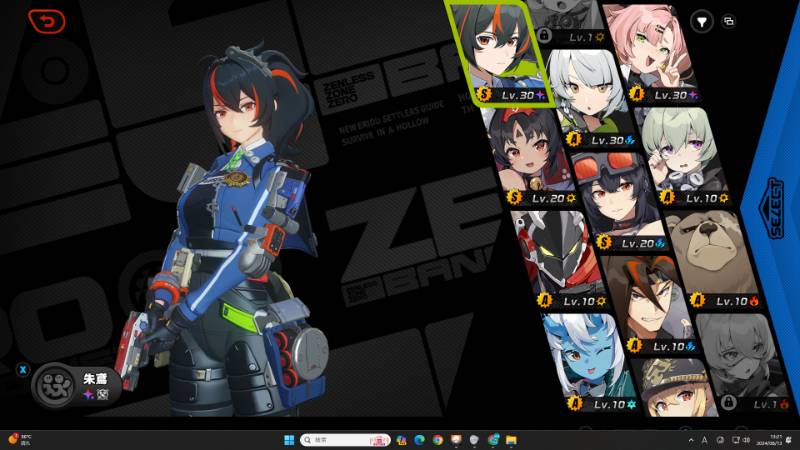800x450 pixels.
Task: Open the Copilot icon in the taskbar
Action: click(401, 440)
